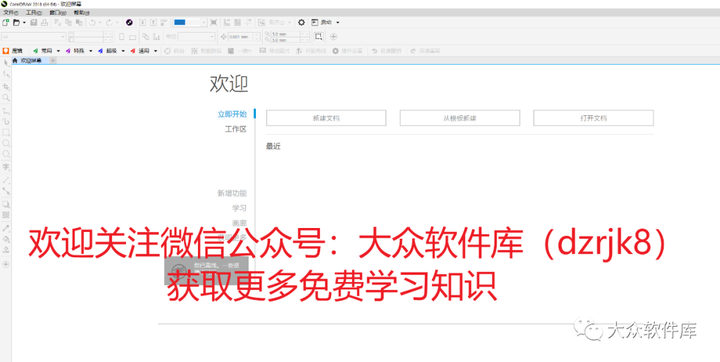Click the Redo arrow icon
This screenshot has width=720, height=362.
[109, 22]
